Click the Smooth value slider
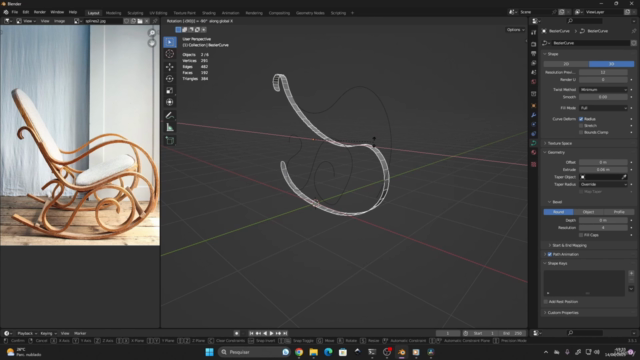This screenshot has width=640, height=360. tap(603, 97)
